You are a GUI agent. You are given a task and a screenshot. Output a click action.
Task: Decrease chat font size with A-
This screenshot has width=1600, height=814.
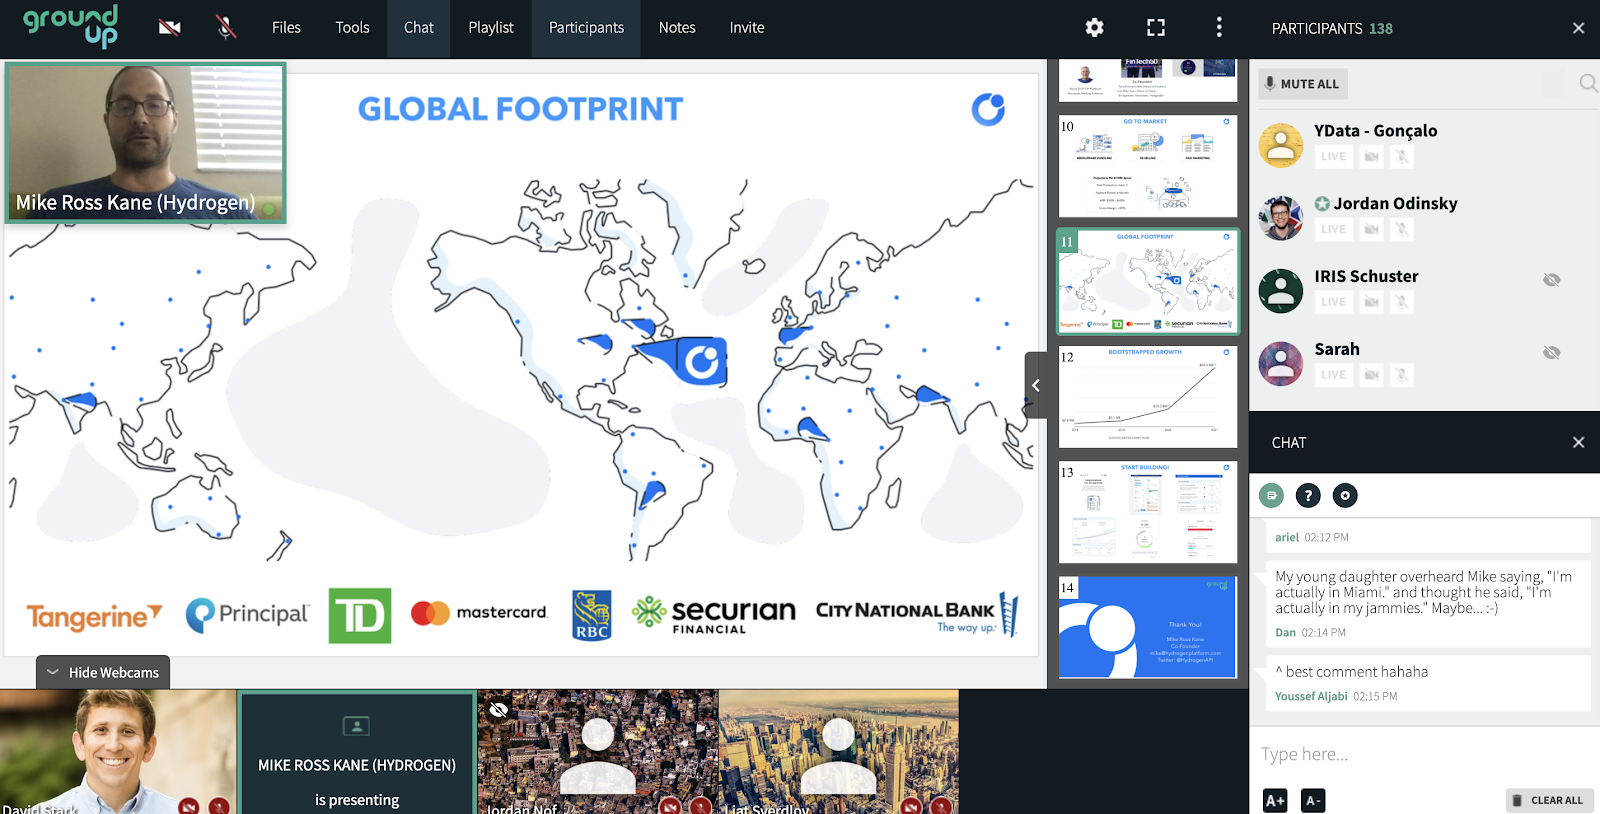[1313, 801]
